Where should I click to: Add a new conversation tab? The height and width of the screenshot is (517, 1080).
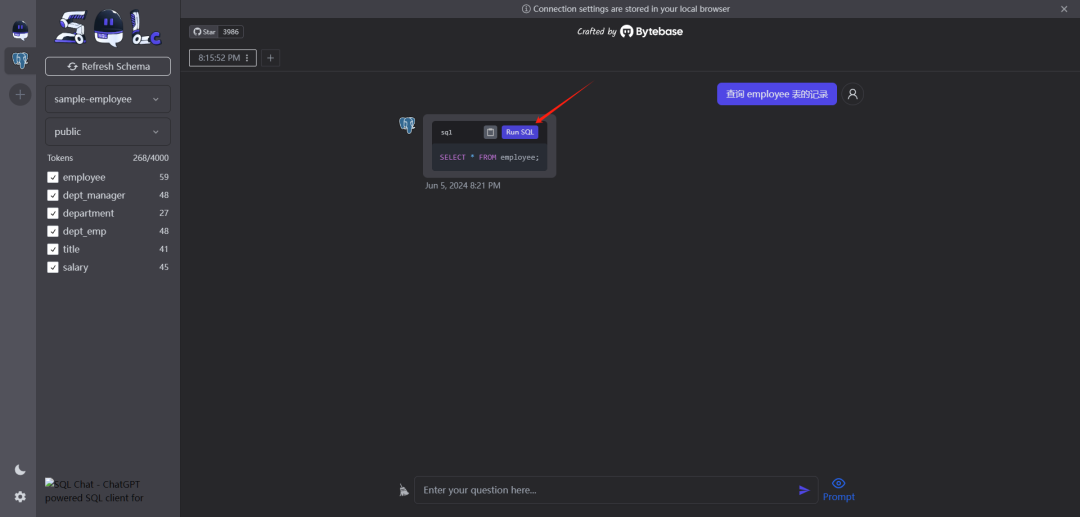(271, 58)
